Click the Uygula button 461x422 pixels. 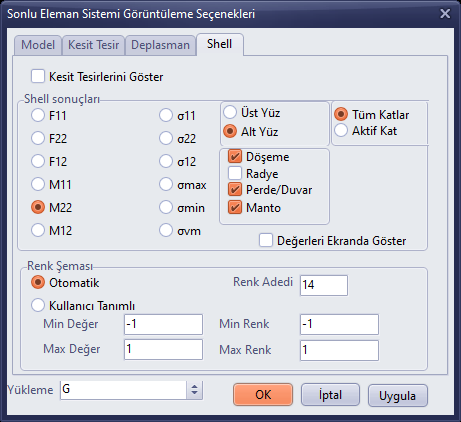pyautogui.click(x=398, y=396)
